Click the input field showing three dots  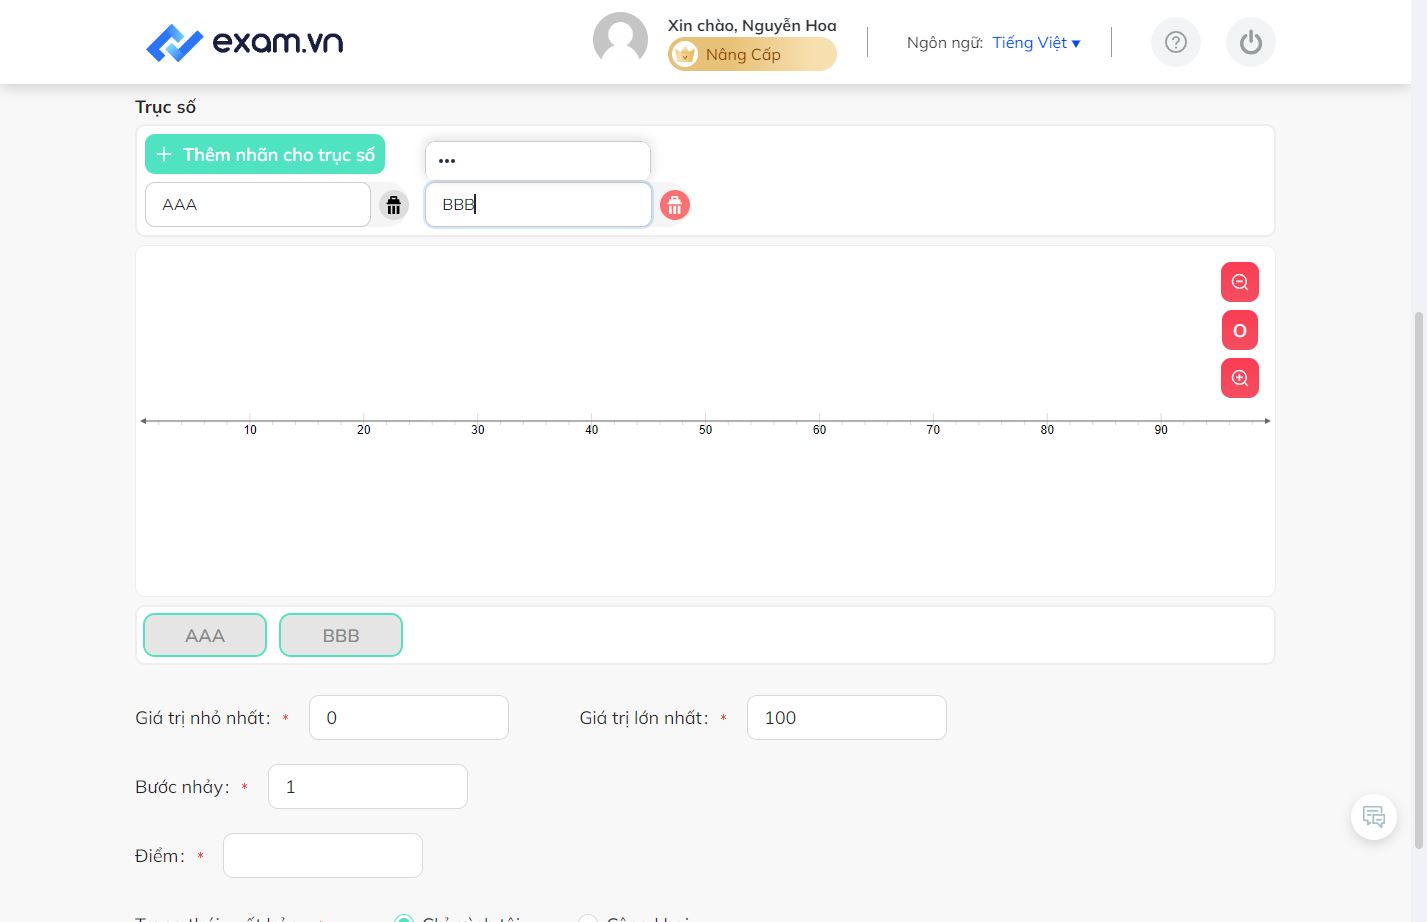click(538, 160)
